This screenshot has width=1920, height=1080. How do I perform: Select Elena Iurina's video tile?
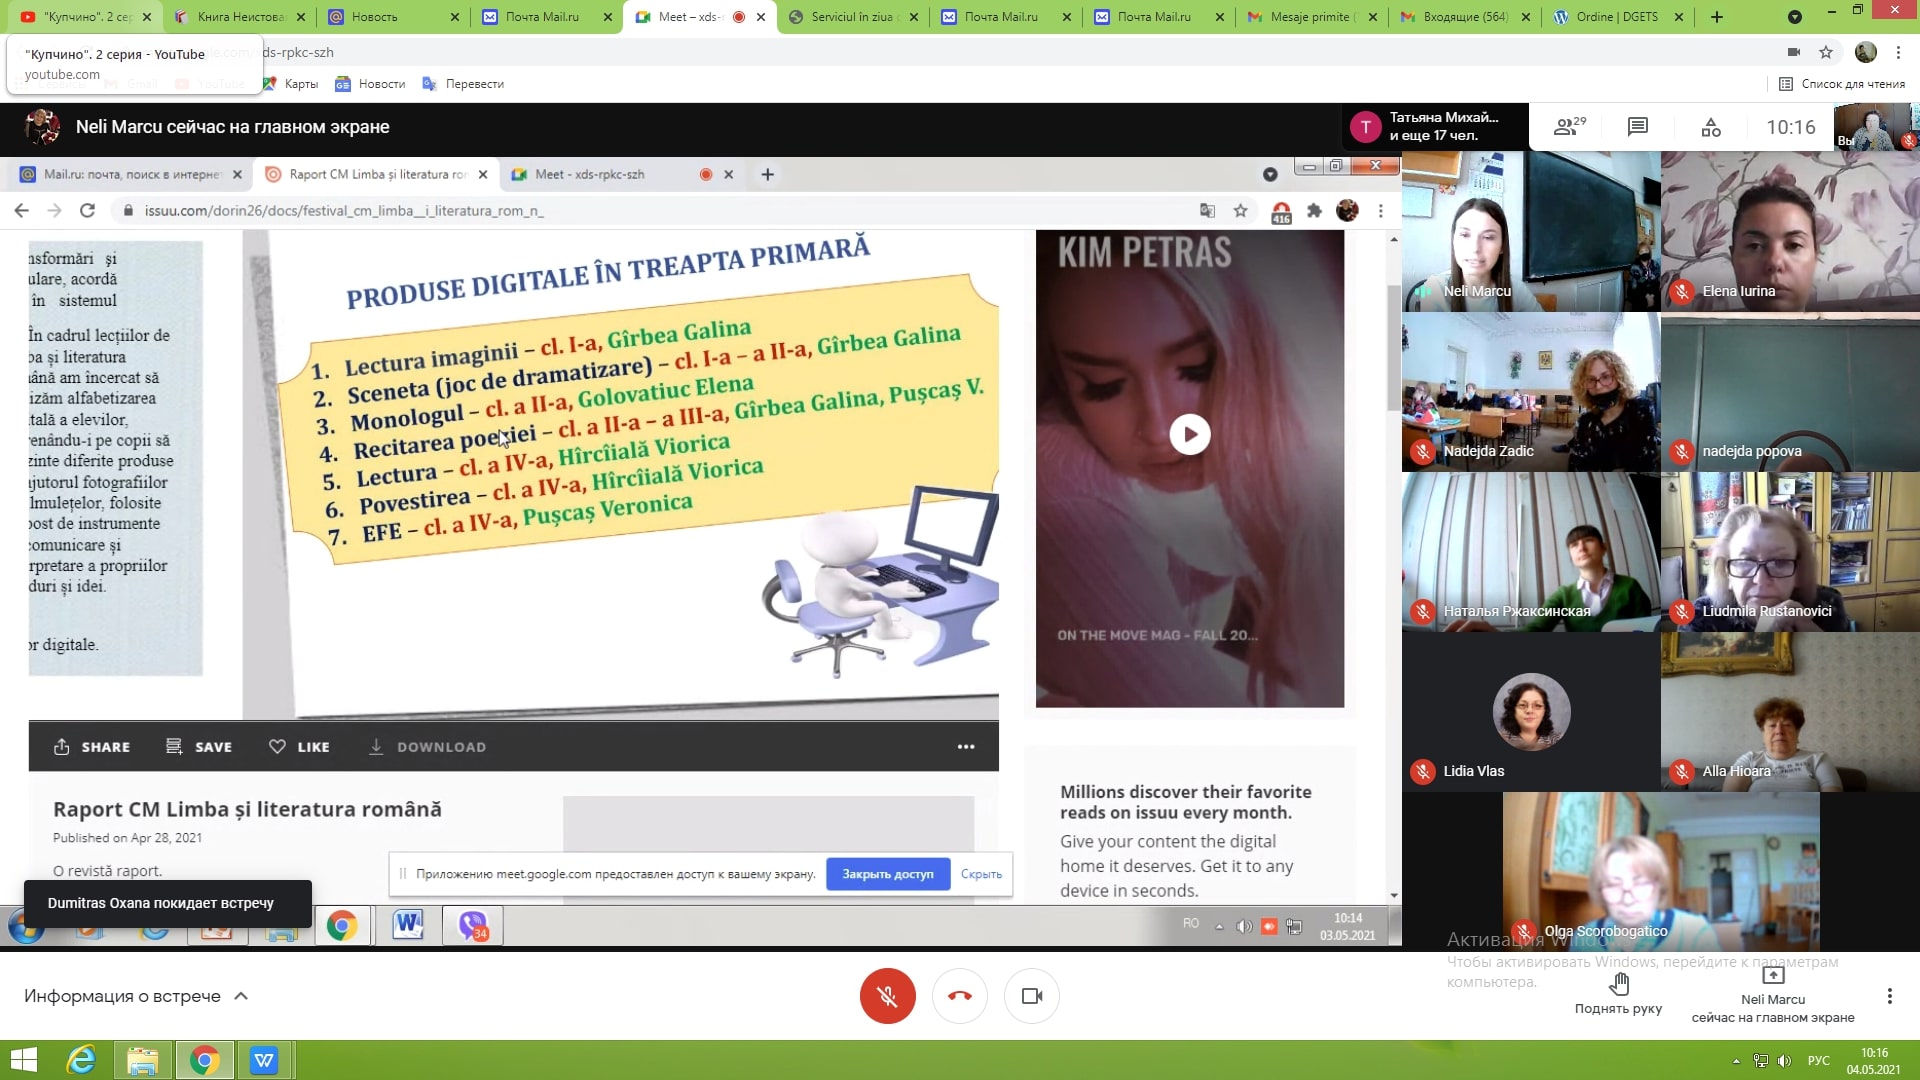[1789, 232]
